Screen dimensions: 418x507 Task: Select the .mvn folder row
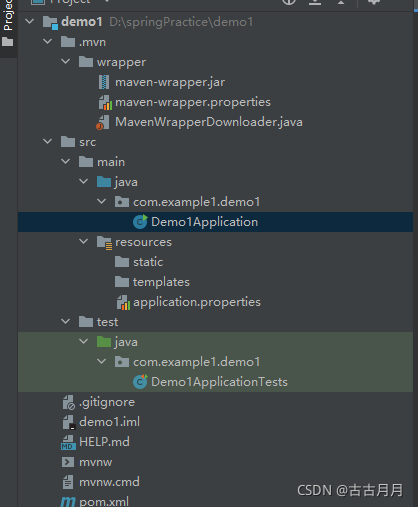(x=215, y=42)
